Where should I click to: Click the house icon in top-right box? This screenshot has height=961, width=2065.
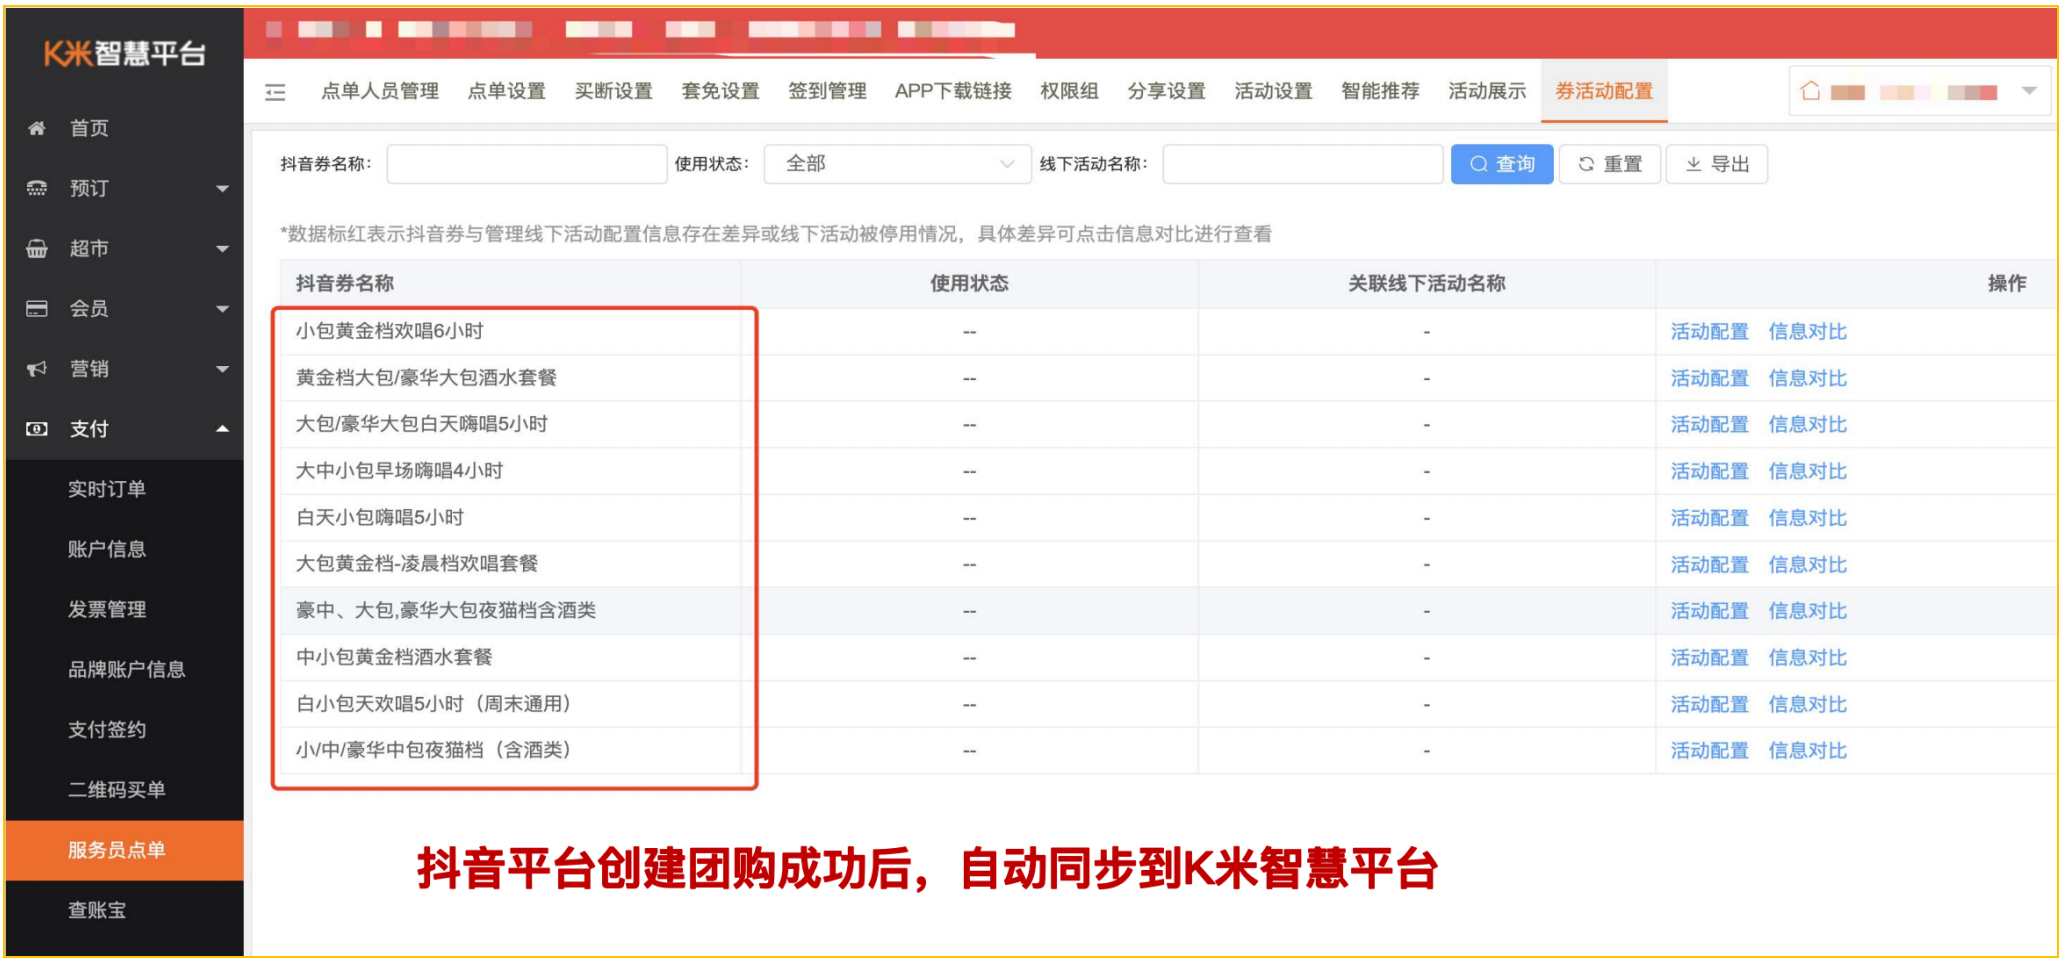tap(1810, 91)
